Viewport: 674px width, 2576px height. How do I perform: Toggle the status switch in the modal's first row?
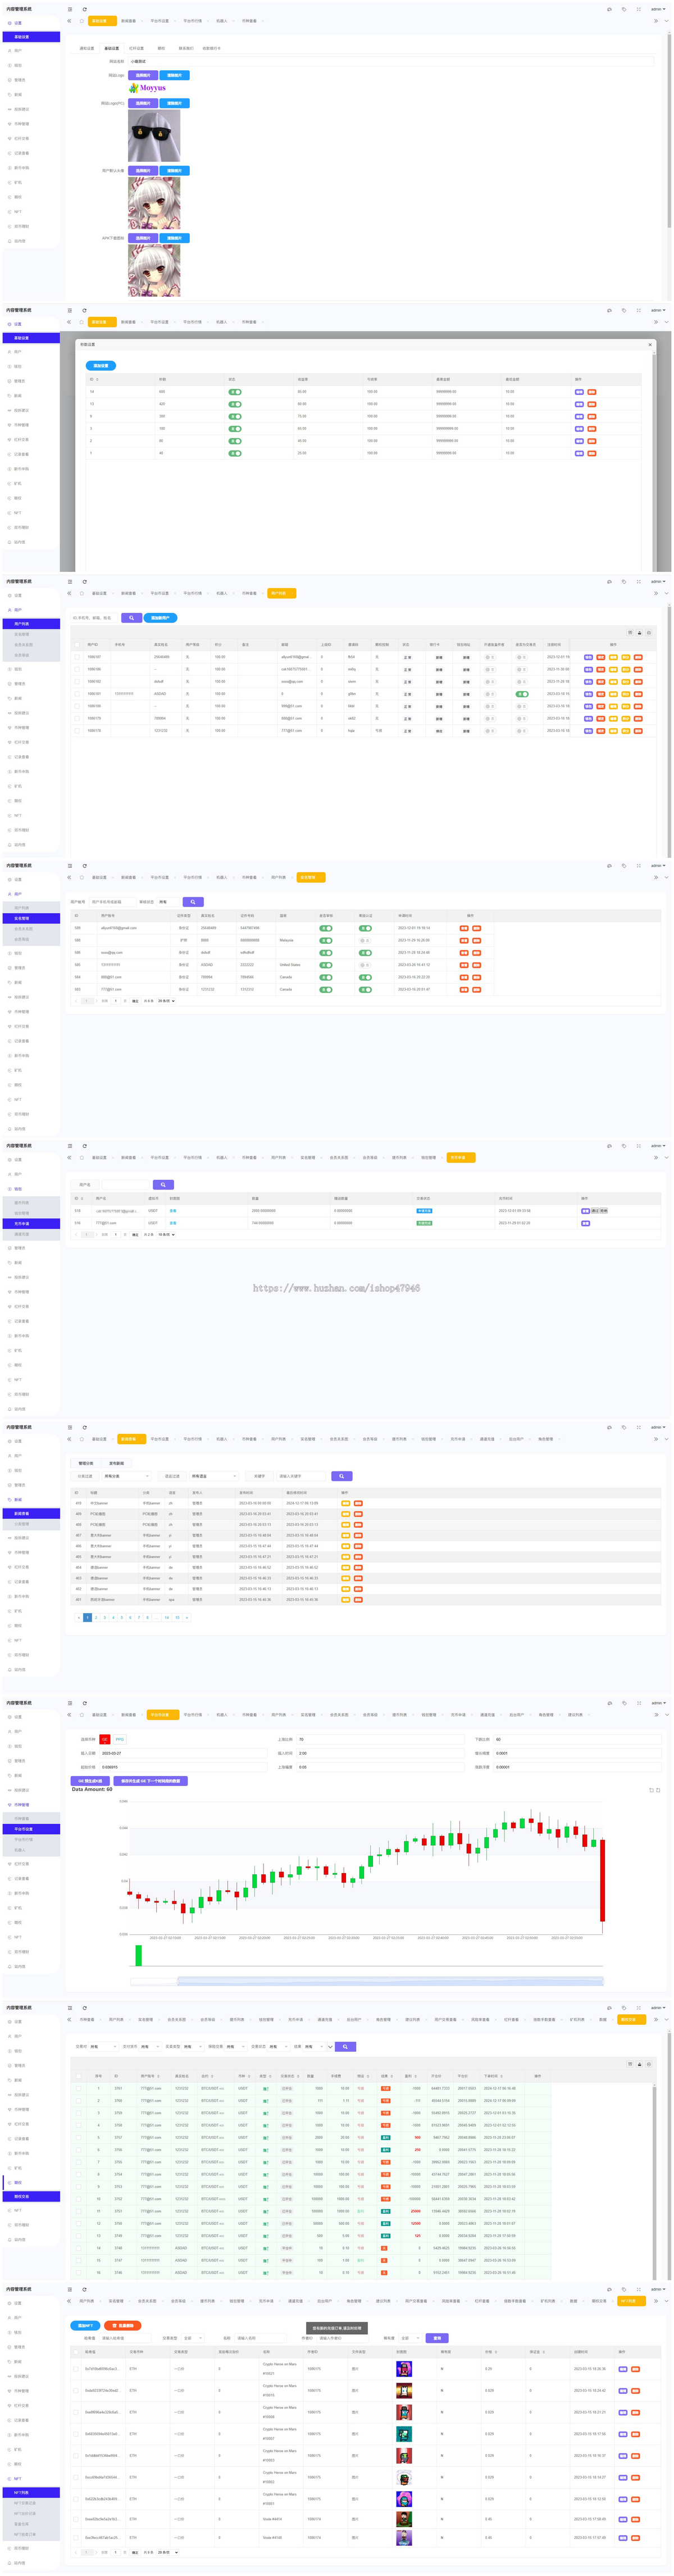coord(235,392)
